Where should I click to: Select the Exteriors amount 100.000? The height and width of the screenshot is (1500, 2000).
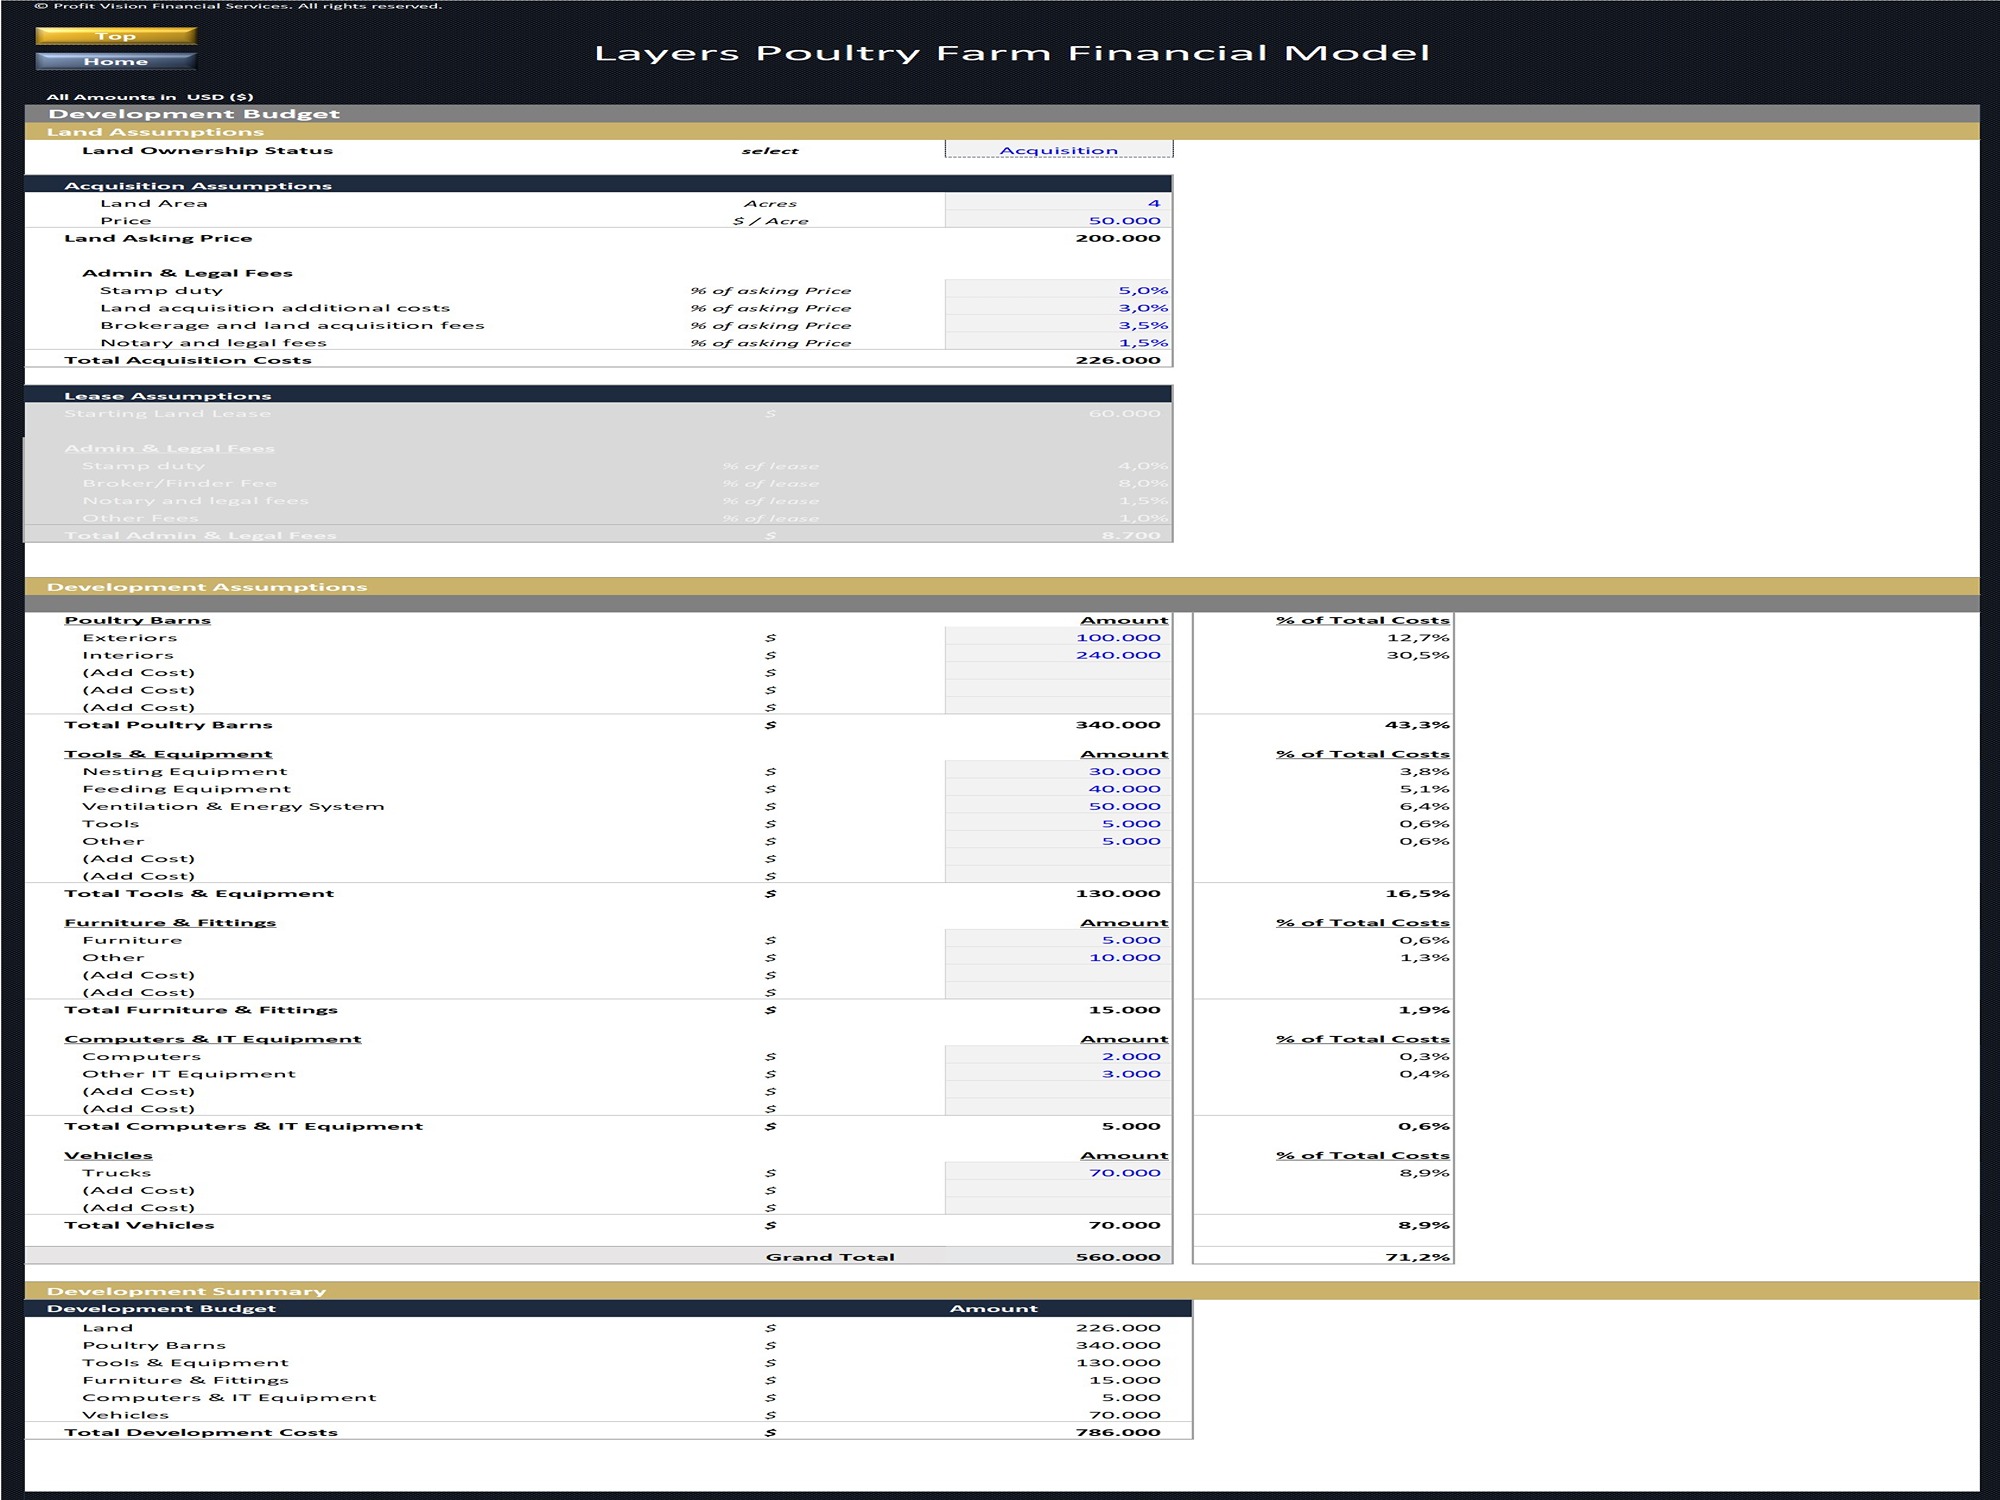(1058, 637)
